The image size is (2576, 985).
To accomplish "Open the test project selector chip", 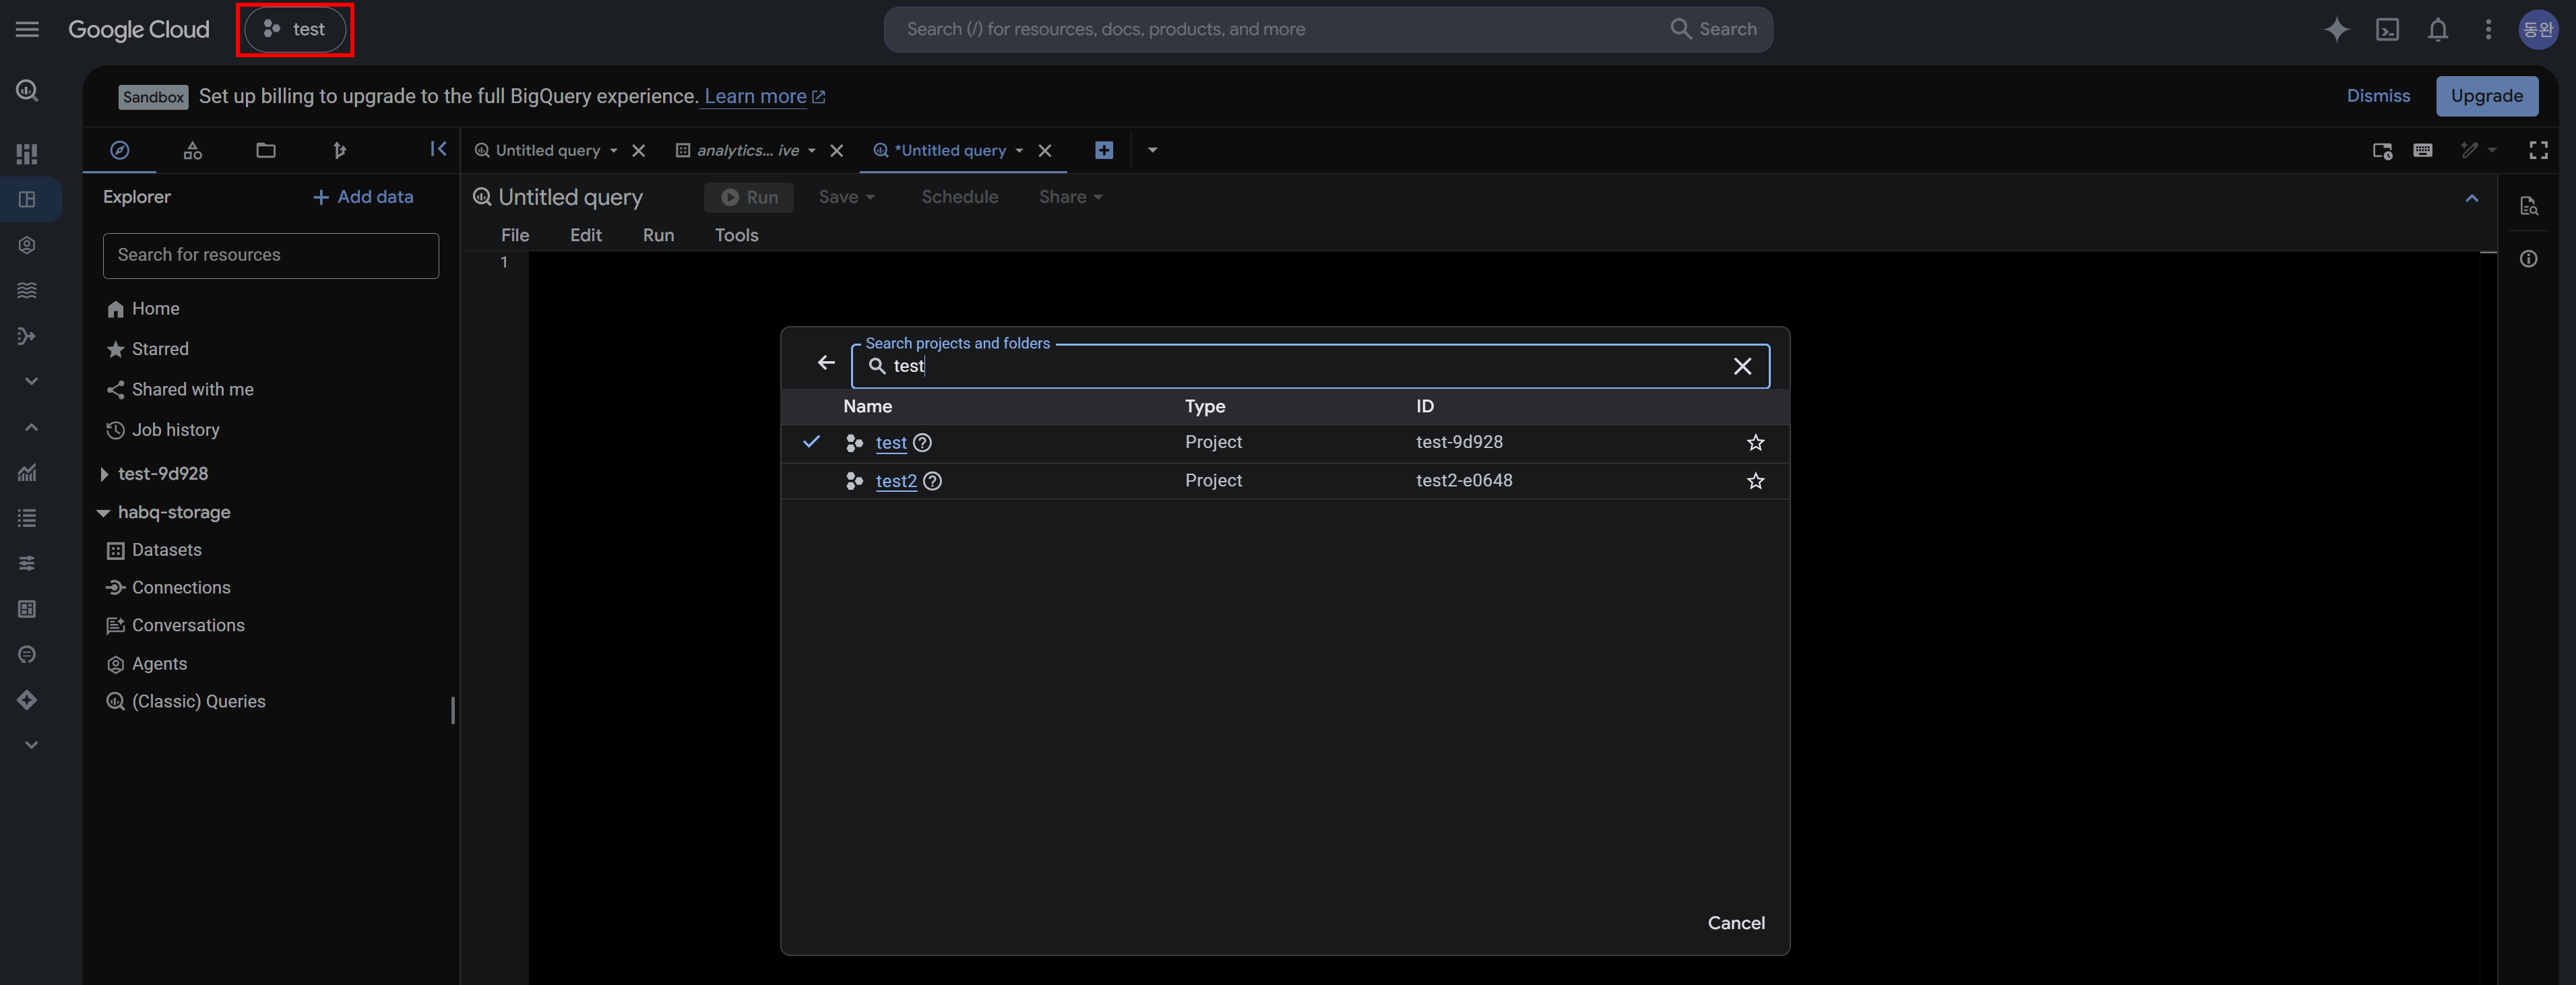I will click(295, 29).
